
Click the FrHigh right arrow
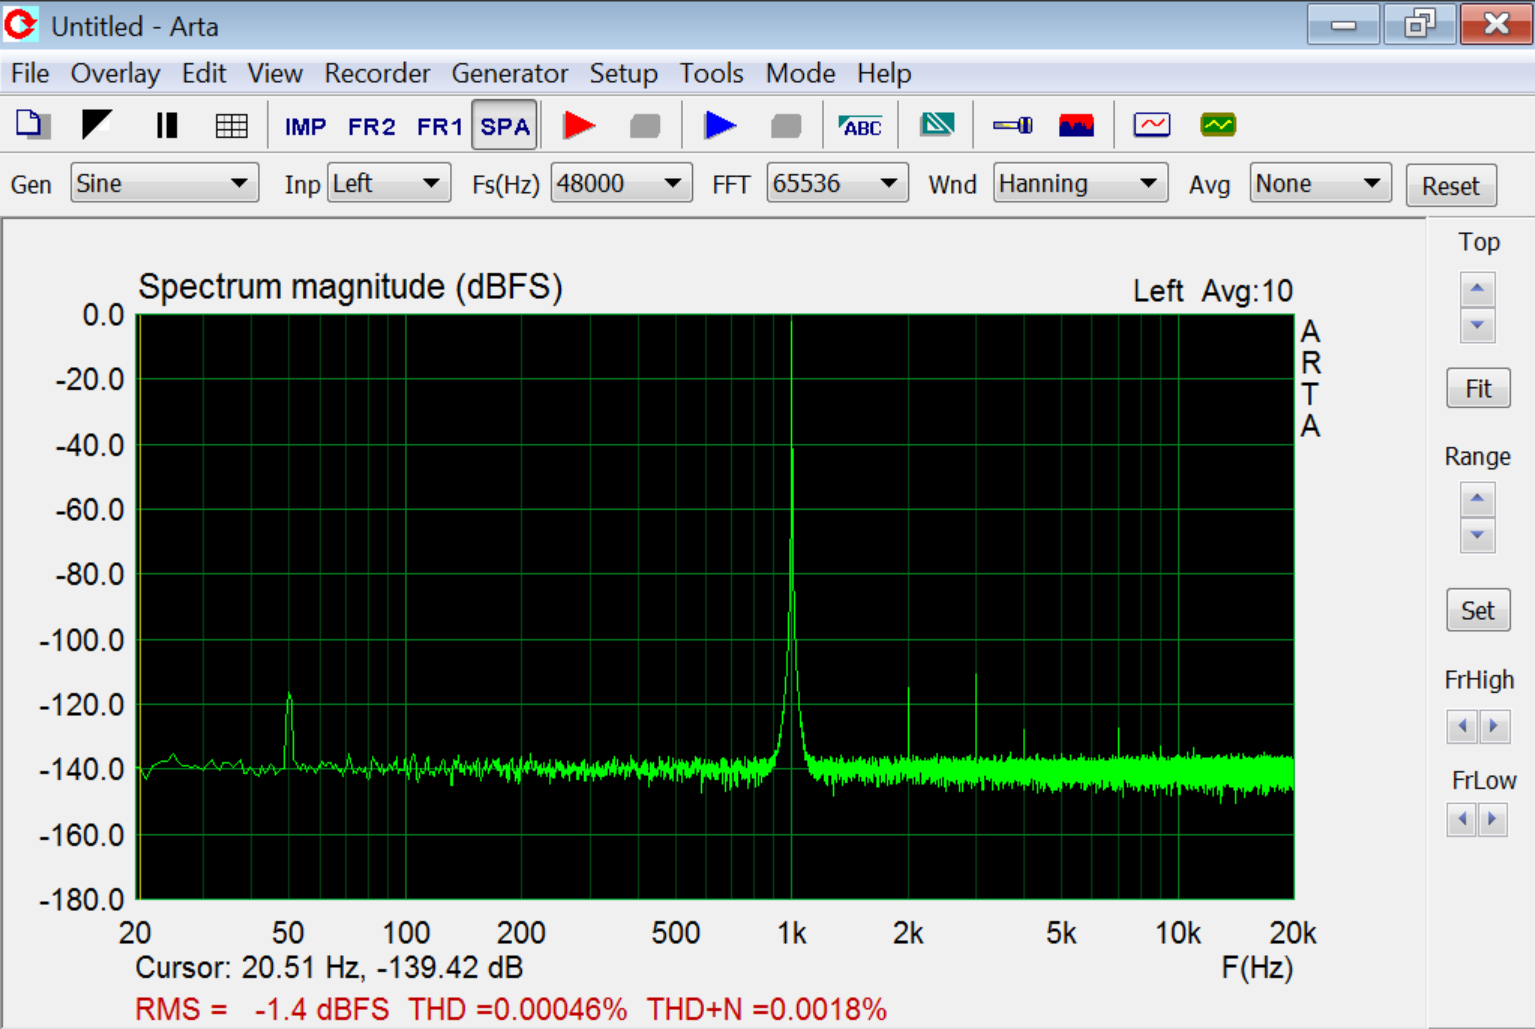point(1493,726)
